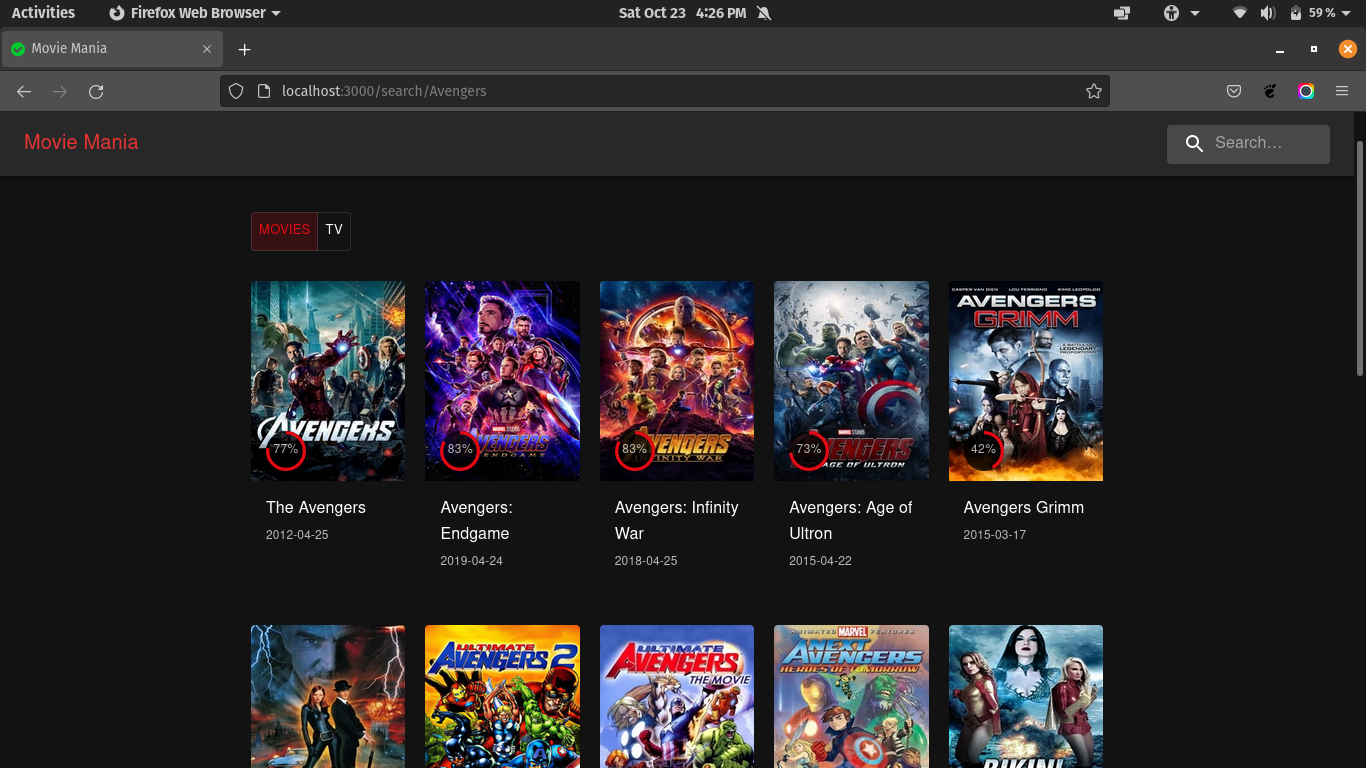
Task: Open The Avengers poster
Action: (328, 381)
